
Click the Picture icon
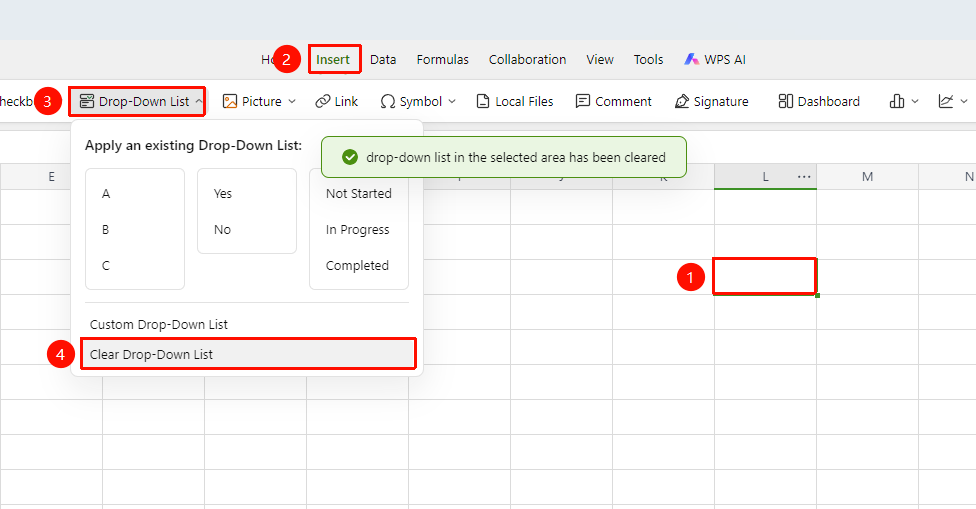click(x=230, y=101)
